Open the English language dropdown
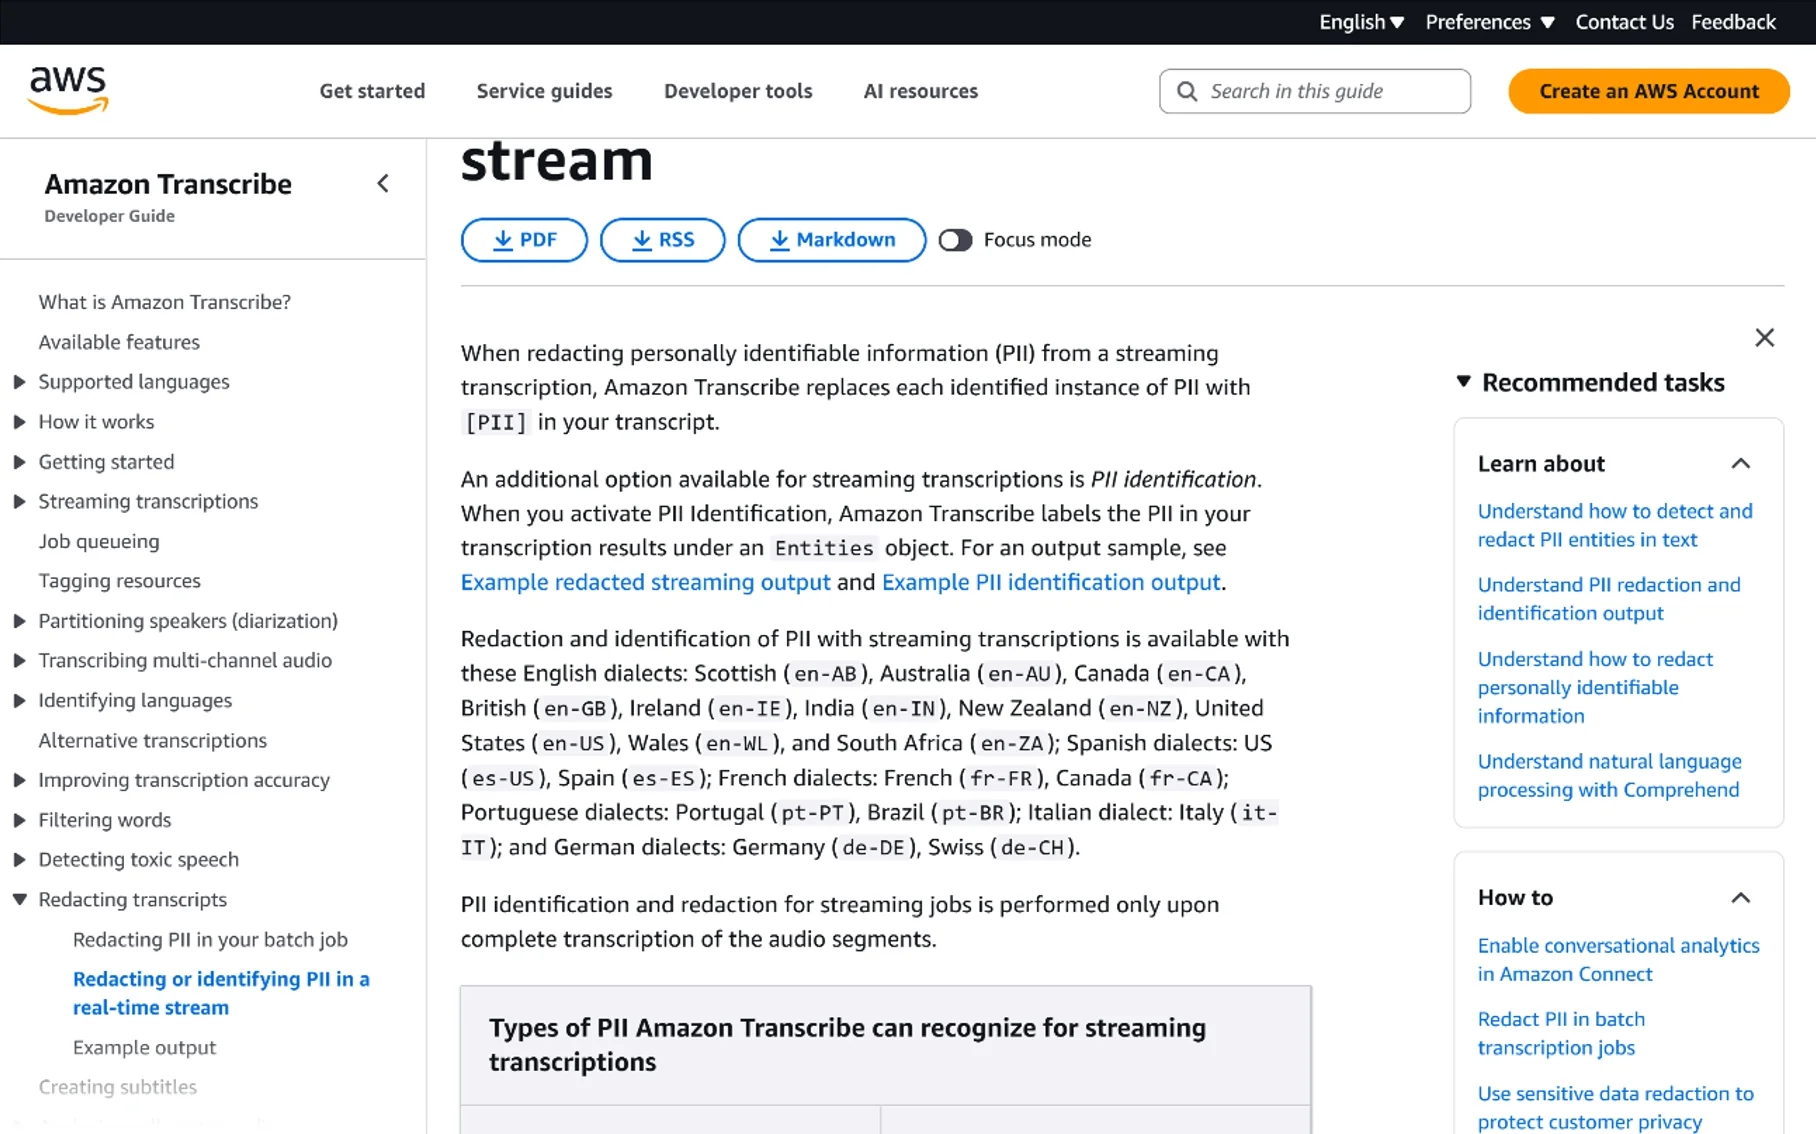The height and width of the screenshot is (1134, 1816). (x=1361, y=22)
